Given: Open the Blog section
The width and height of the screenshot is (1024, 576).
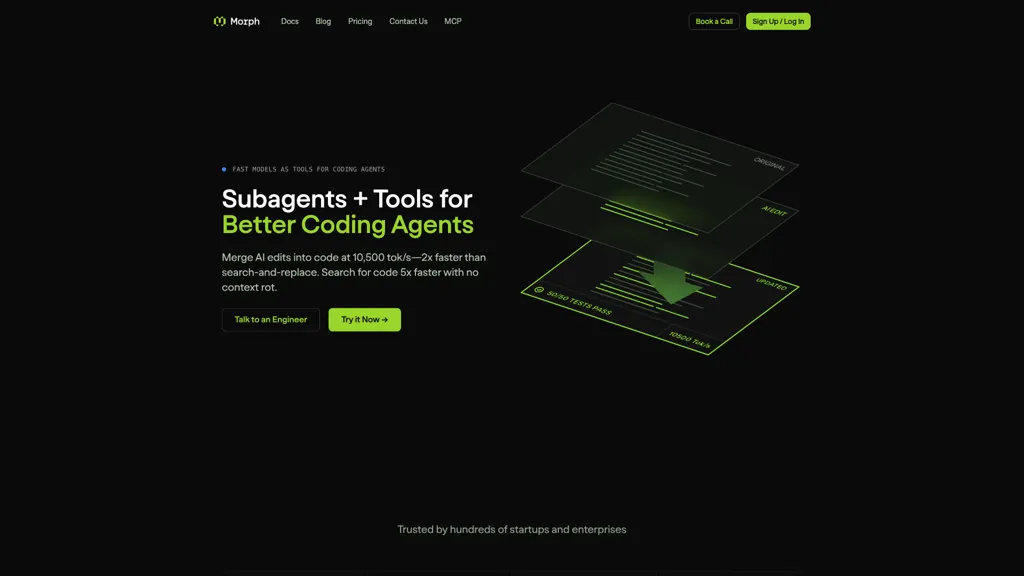Looking at the screenshot, I should coord(322,21).
